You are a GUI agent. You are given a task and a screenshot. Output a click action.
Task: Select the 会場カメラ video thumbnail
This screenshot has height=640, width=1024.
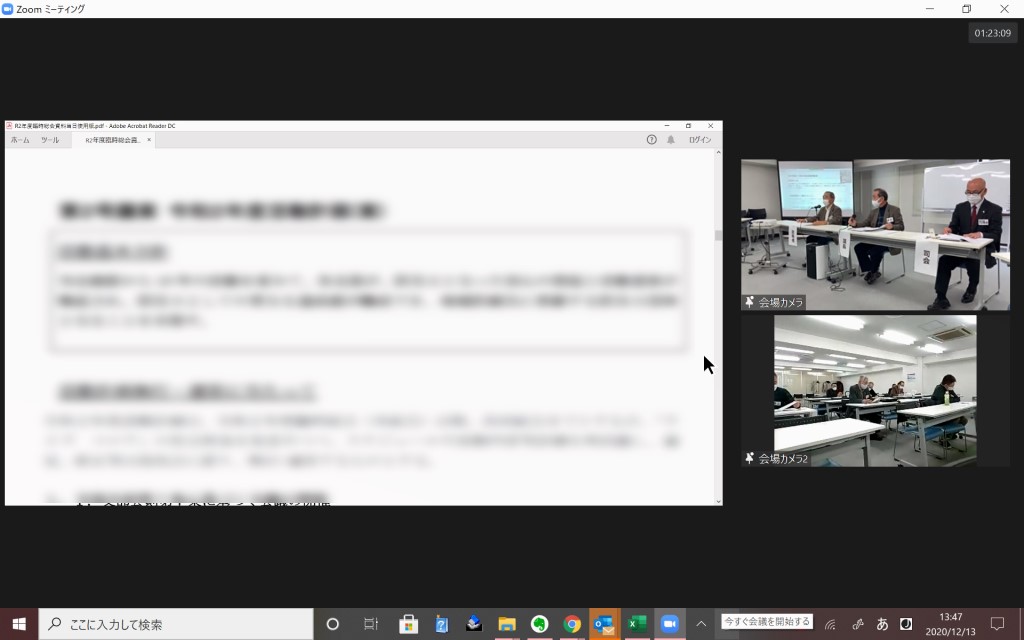pos(875,234)
